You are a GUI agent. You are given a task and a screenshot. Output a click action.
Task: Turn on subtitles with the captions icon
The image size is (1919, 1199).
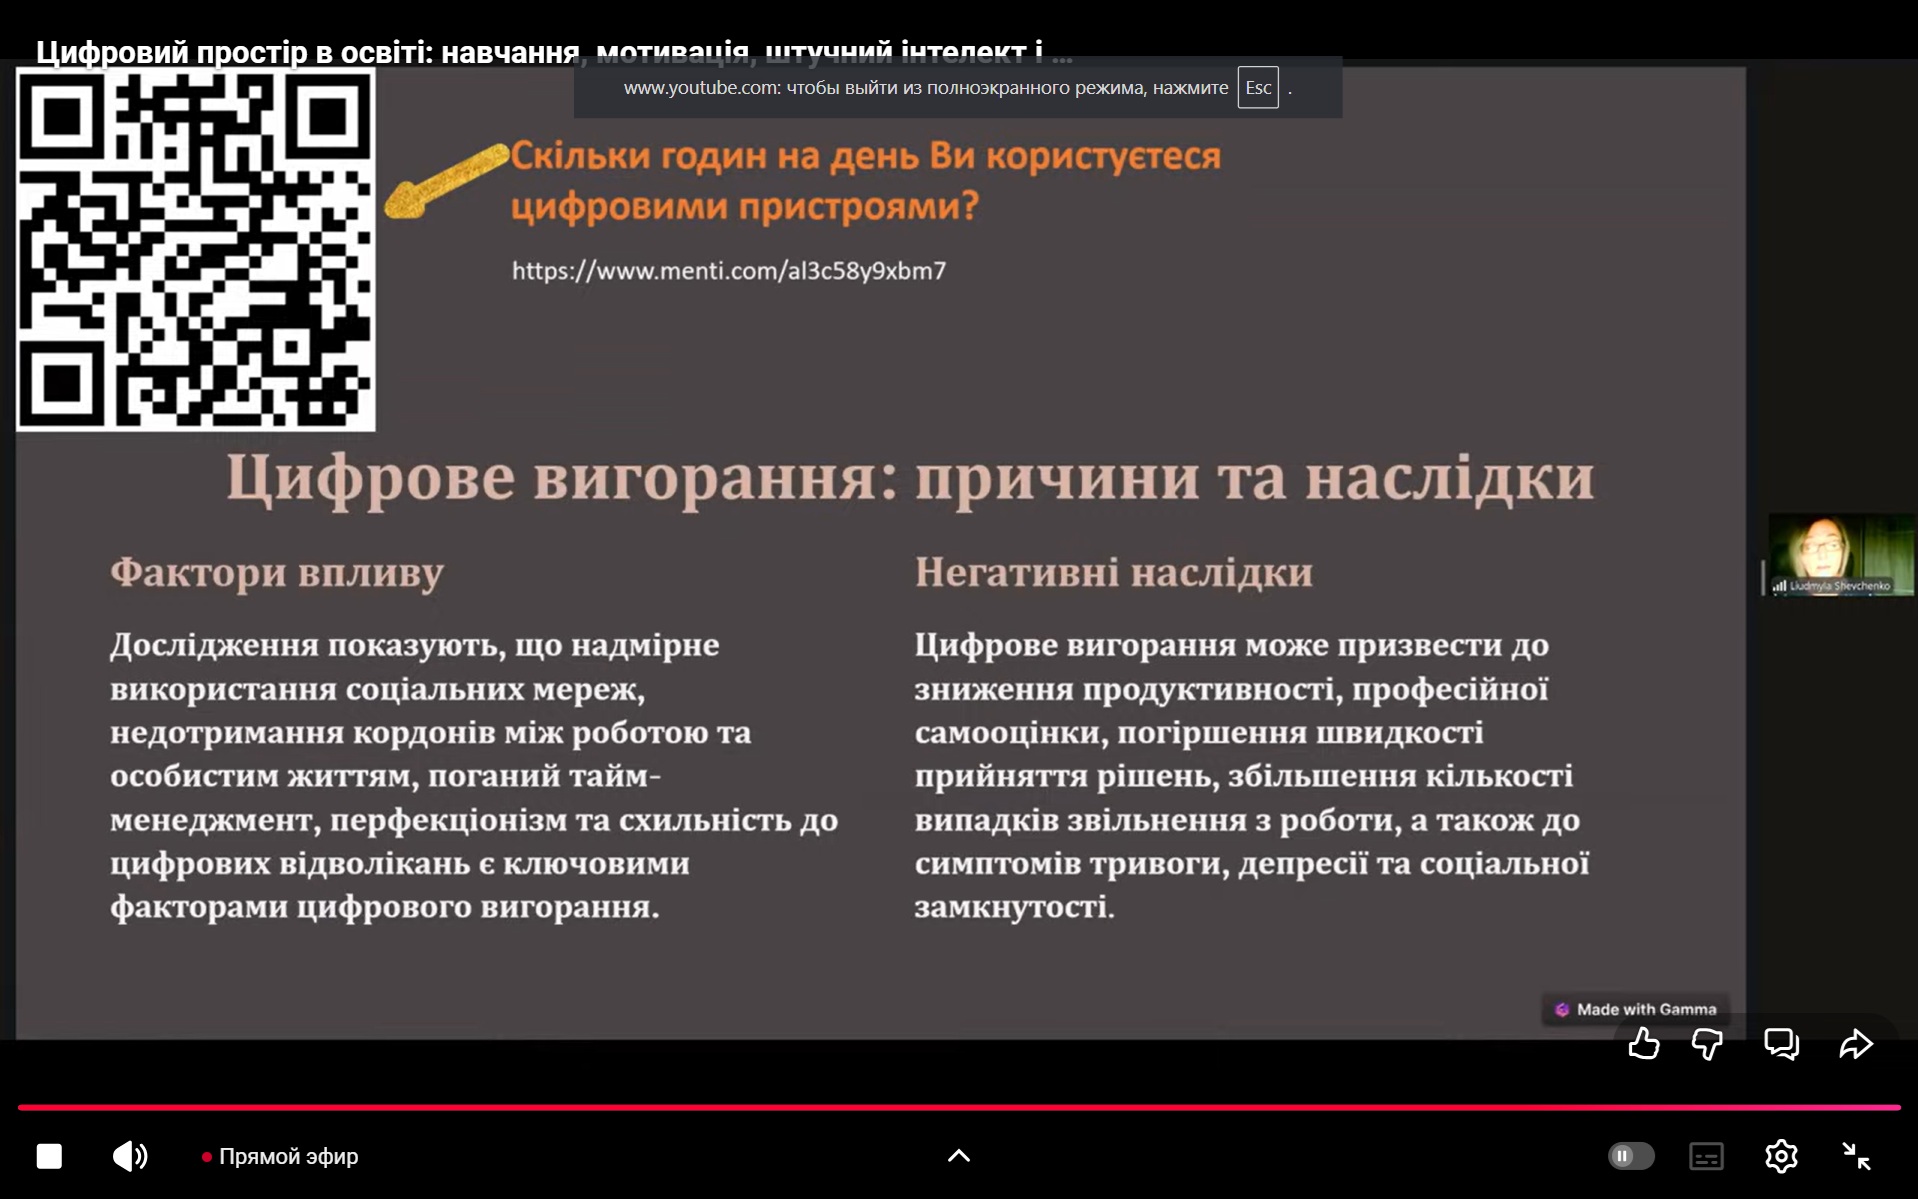click(1706, 1156)
